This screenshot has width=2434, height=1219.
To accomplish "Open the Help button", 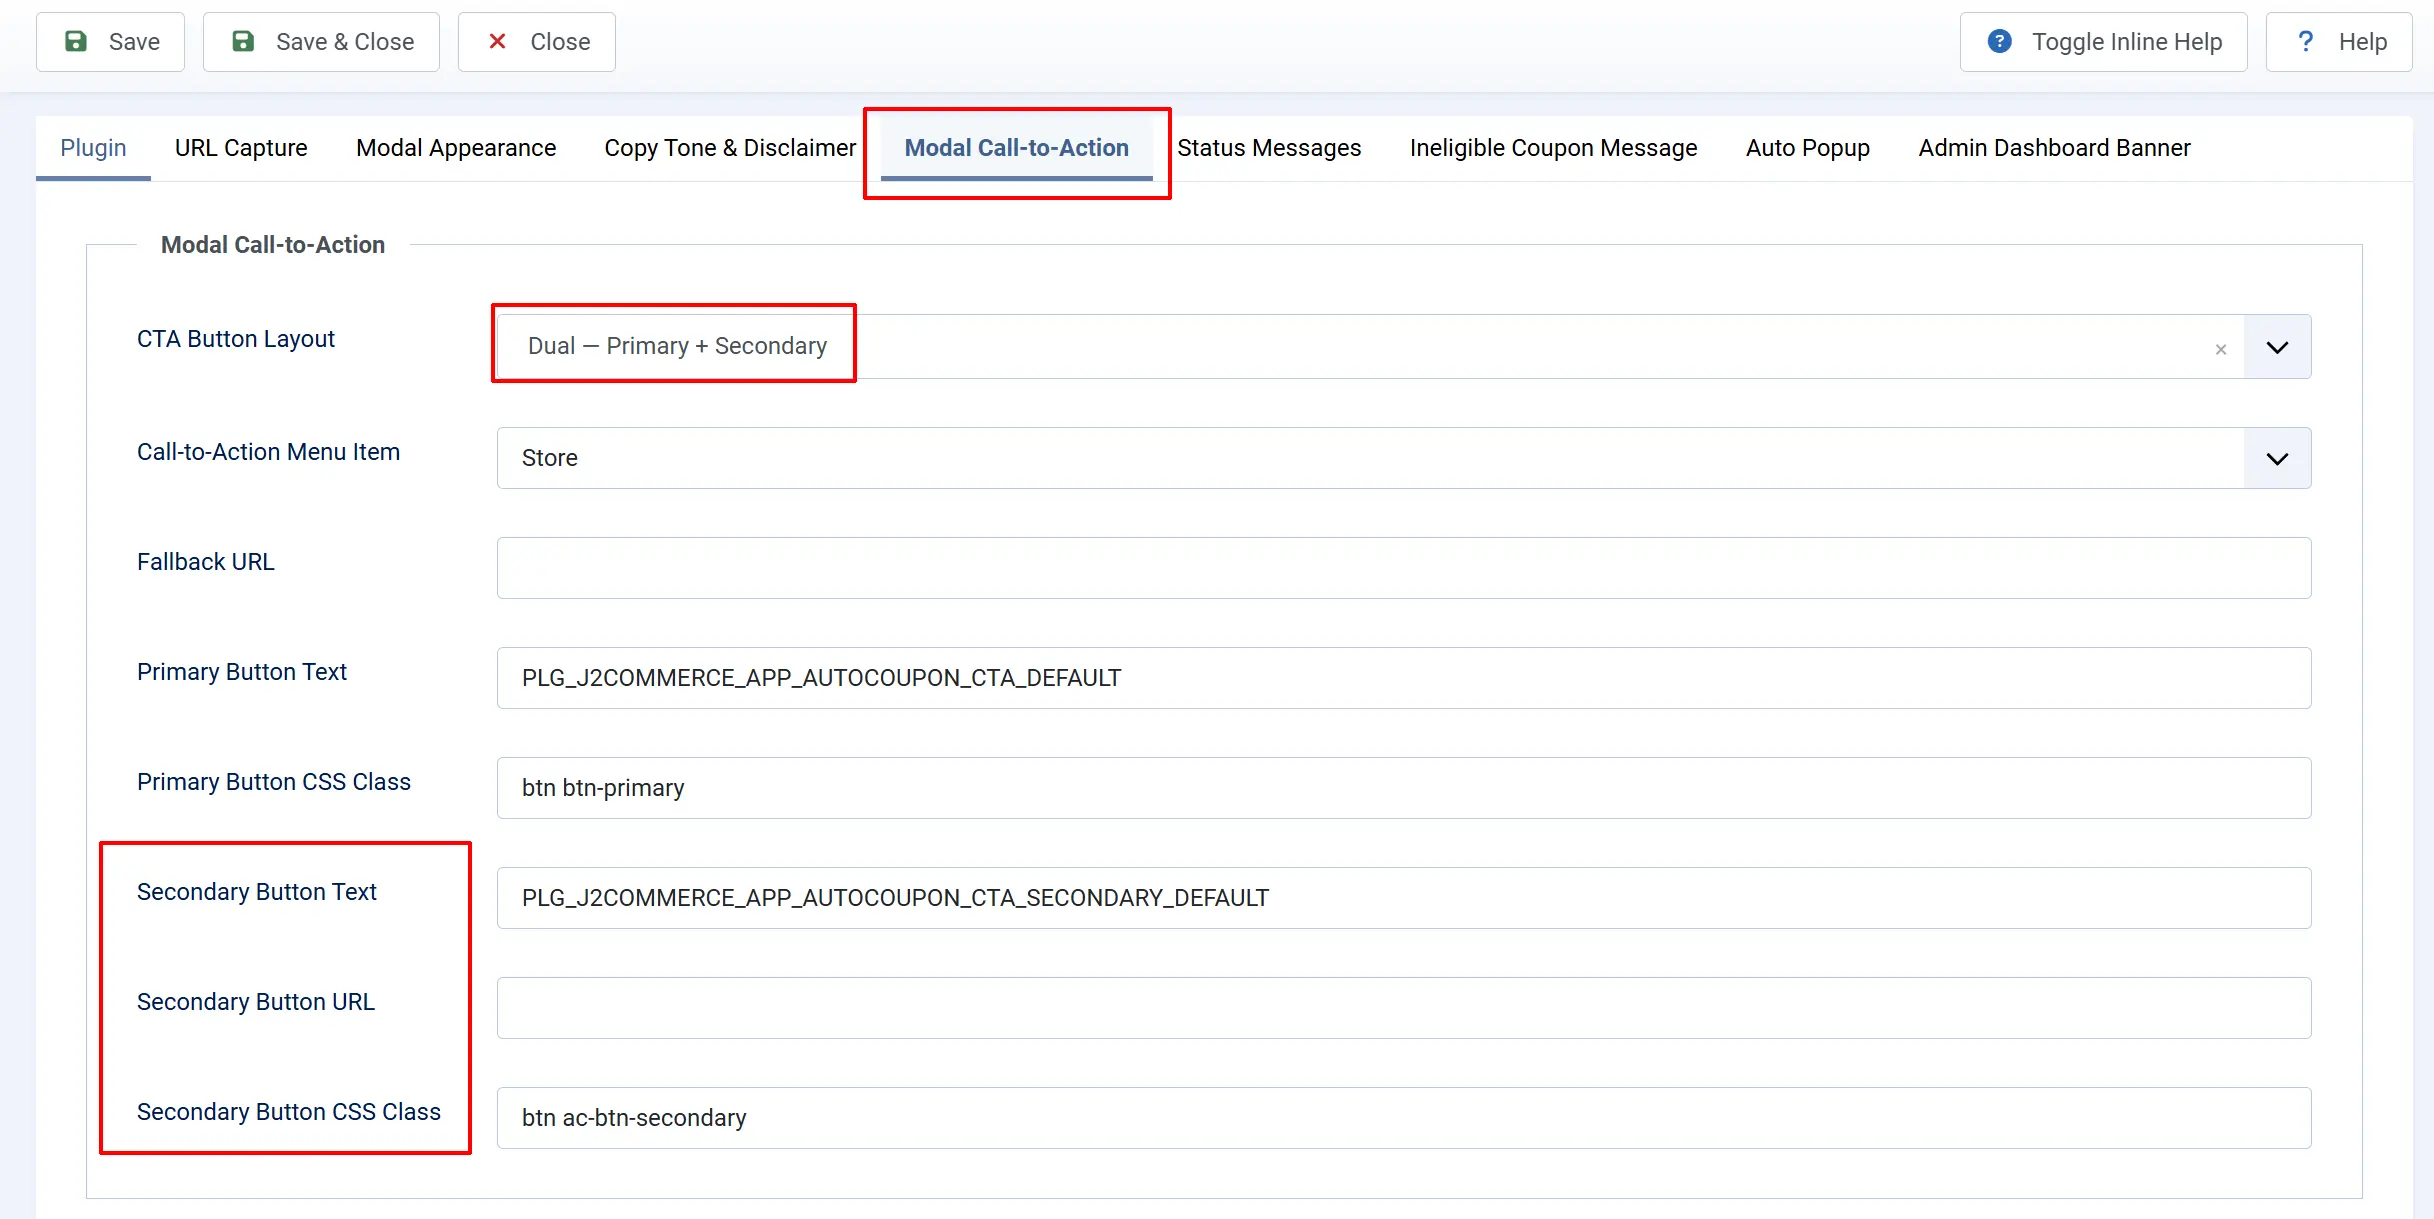I will click(x=2339, y=42).
